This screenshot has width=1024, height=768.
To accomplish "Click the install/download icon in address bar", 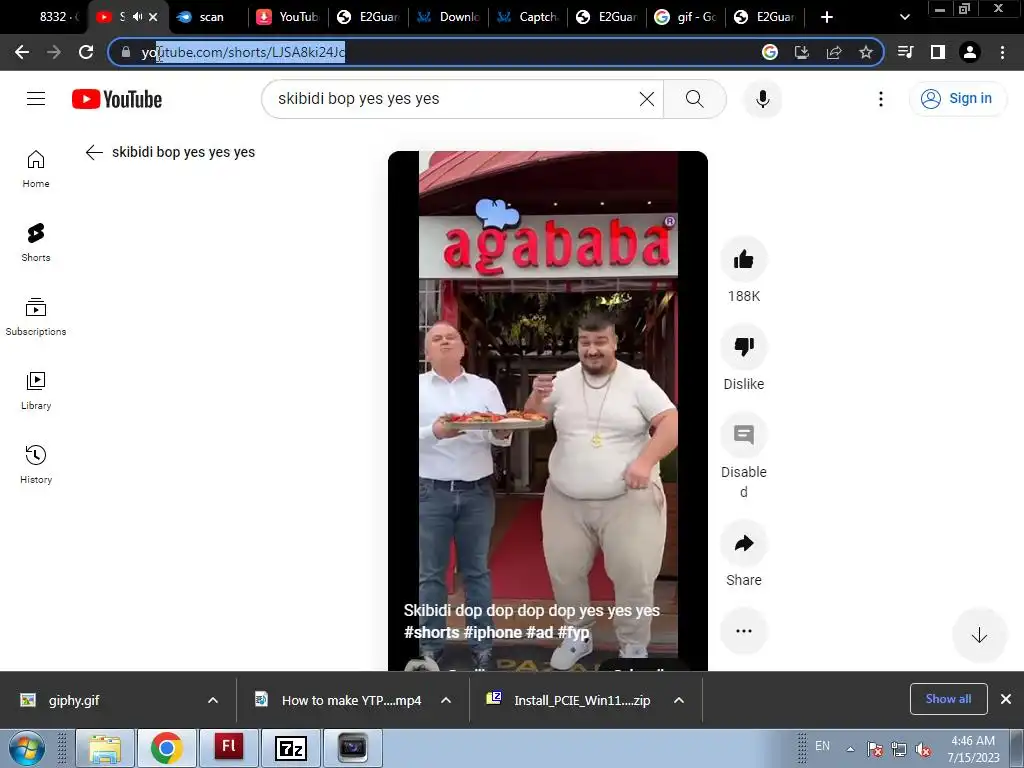I will click(x=802, y=52).
